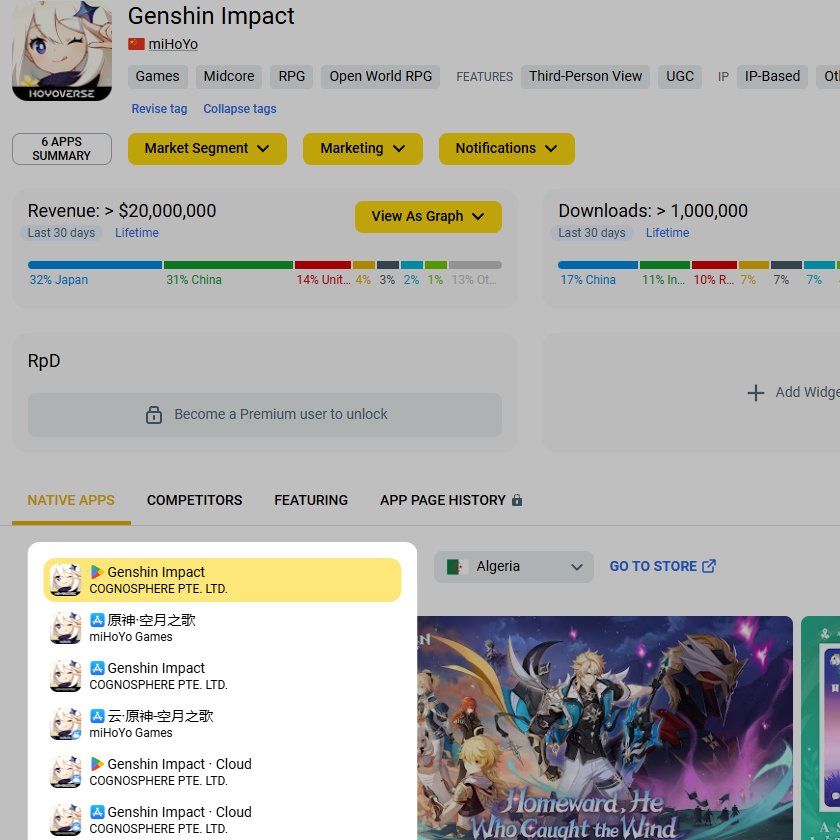This screenshot has height=840, width=840.
Task: Click blue Japan segment in revenue bar
Action: coord(95,265)
